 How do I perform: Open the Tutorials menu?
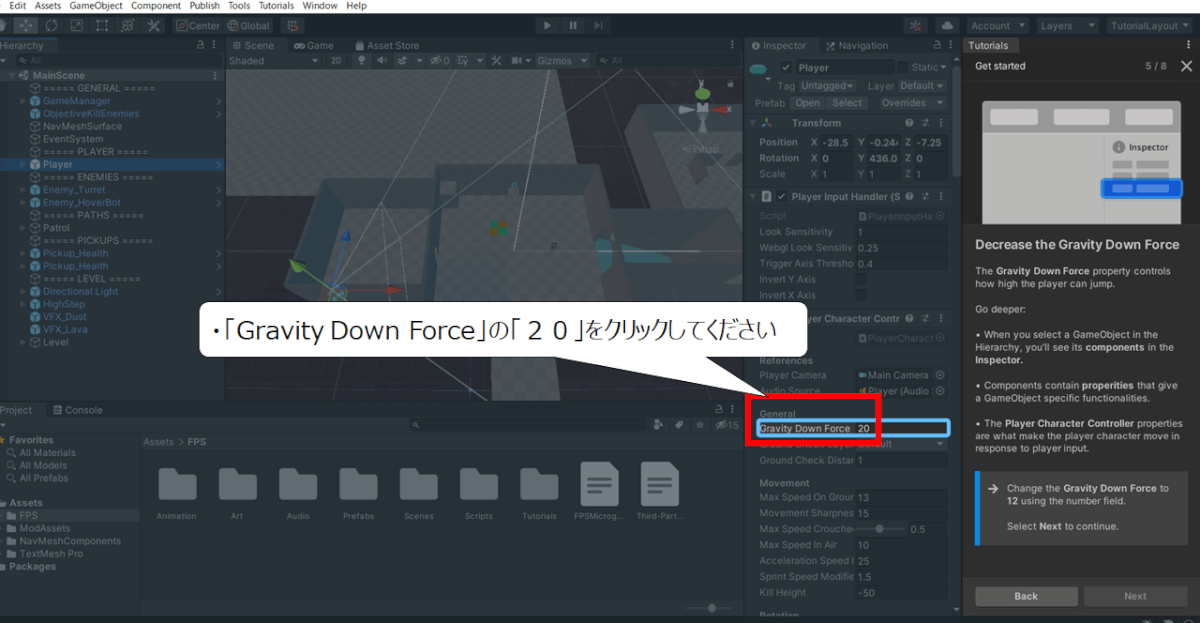pos(276,6)
